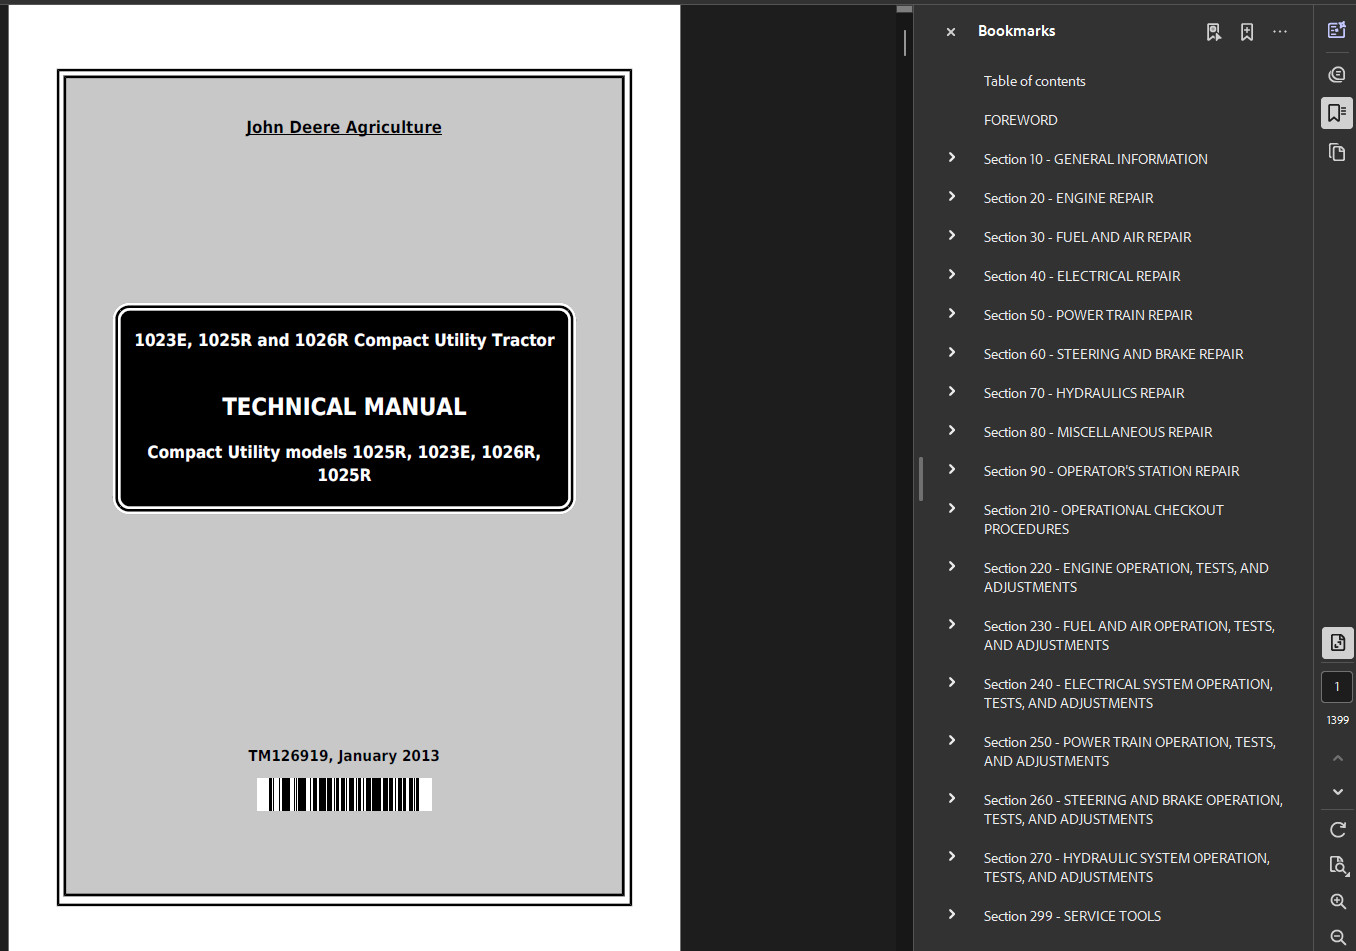Screen dimensions: 1356x951
Task: Click the add new bookmark icon
Action: click(x=1247, y=32)
